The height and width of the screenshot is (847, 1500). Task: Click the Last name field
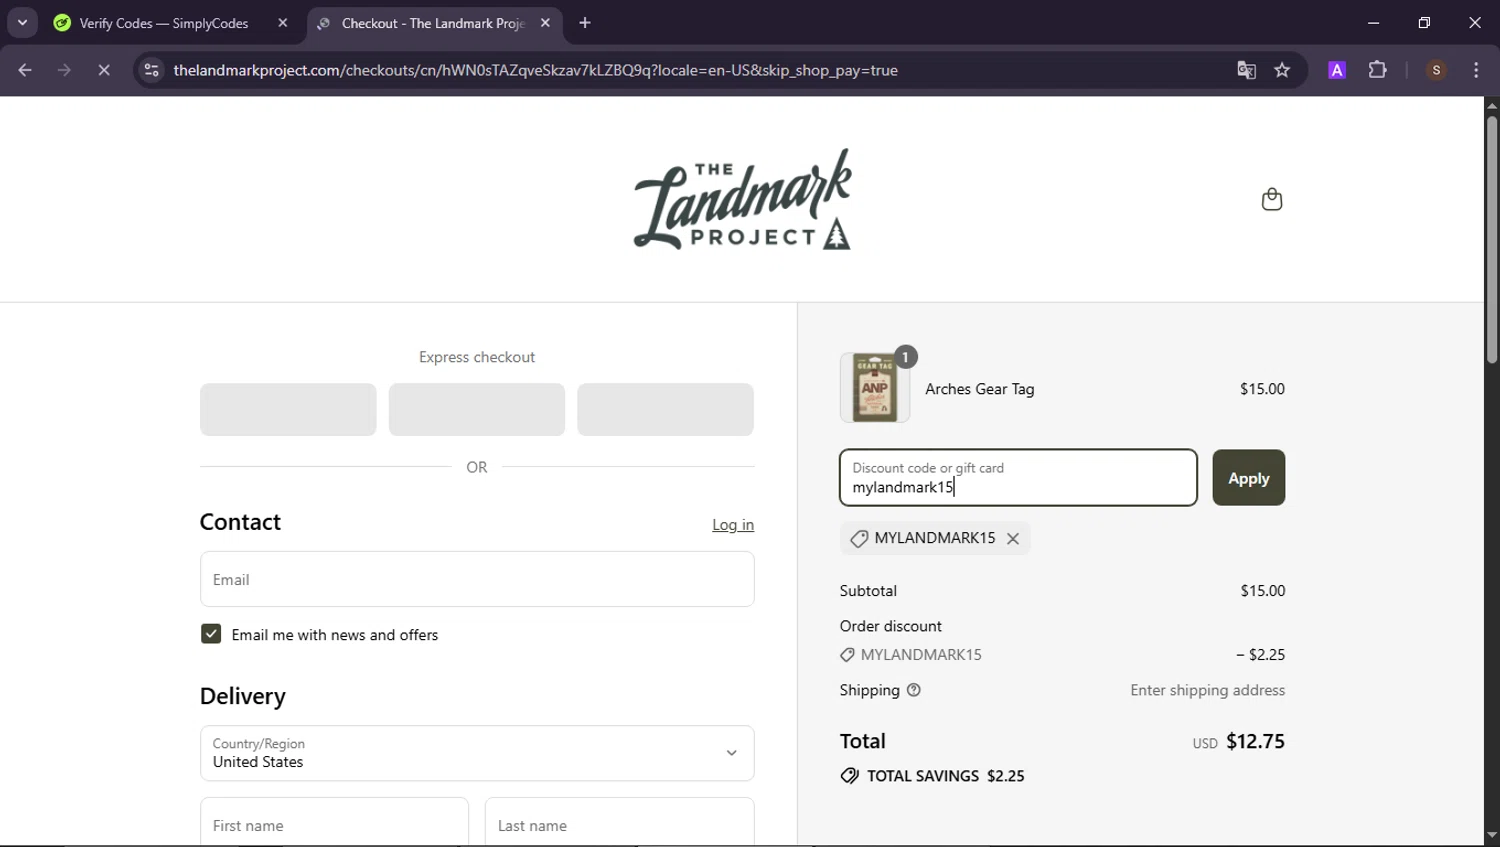(620, 822)
